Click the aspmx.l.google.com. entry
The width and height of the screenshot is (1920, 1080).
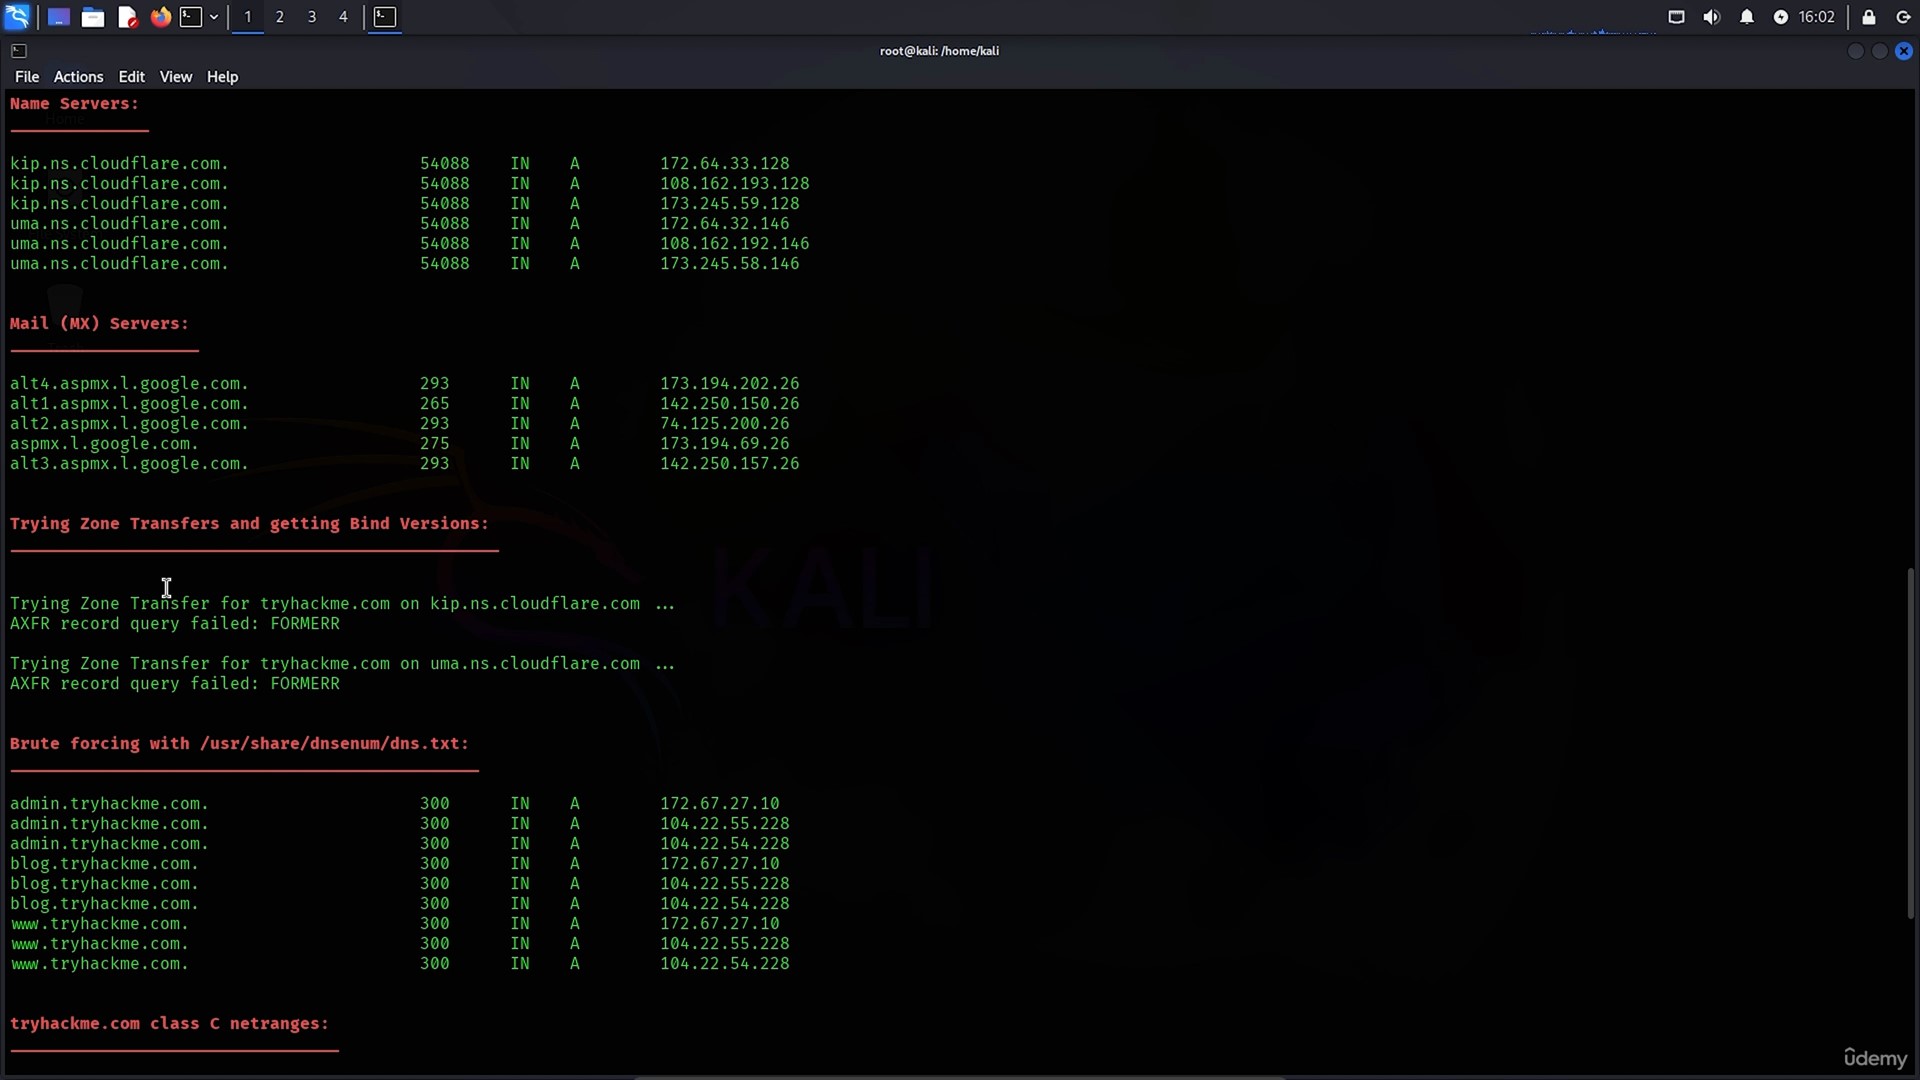pyautogui.click(x=105, y=444)
